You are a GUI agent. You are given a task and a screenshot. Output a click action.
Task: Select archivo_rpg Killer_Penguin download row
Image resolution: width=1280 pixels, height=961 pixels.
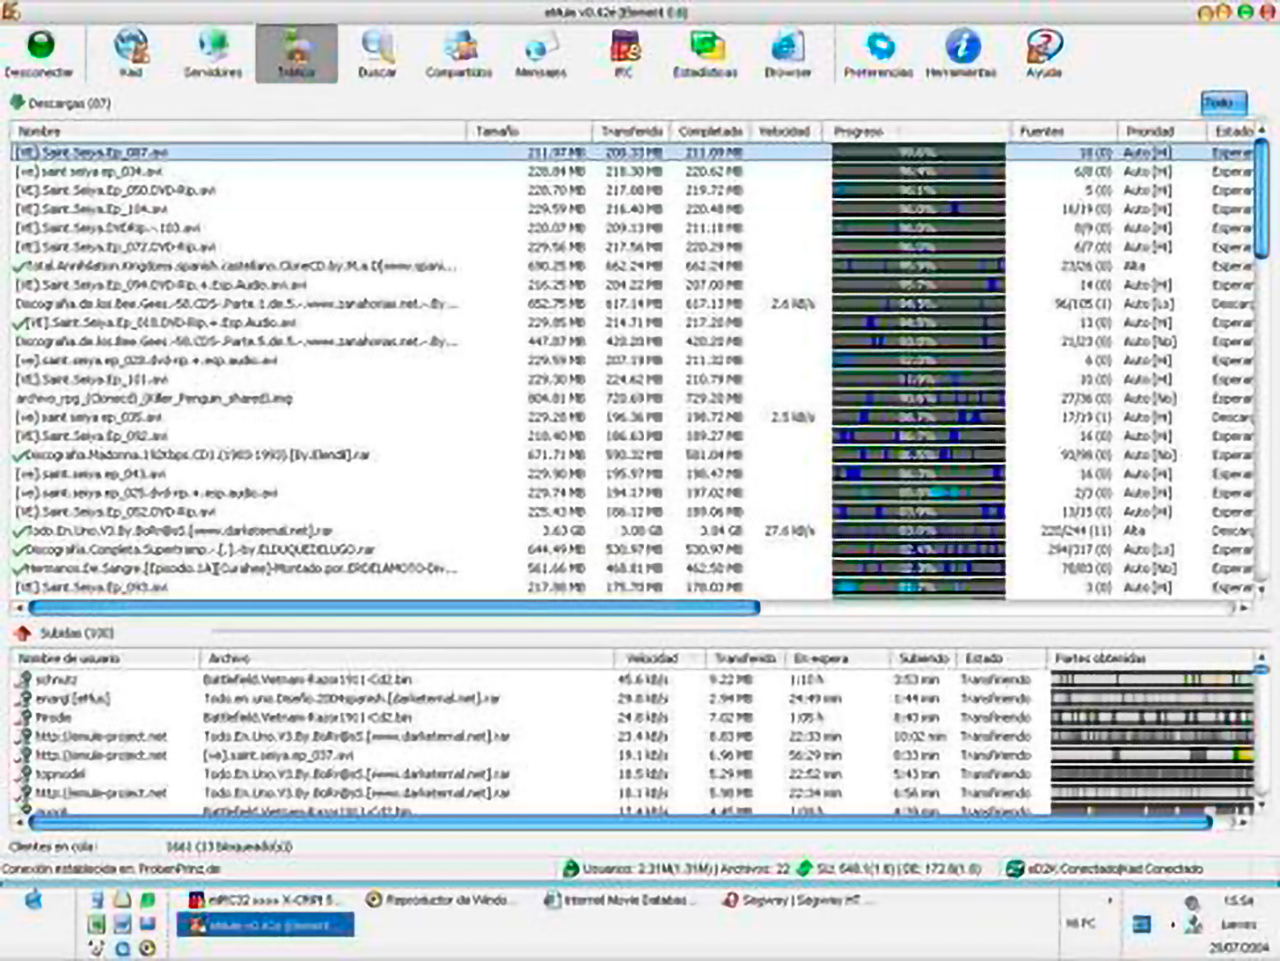(x=631, y=398)
